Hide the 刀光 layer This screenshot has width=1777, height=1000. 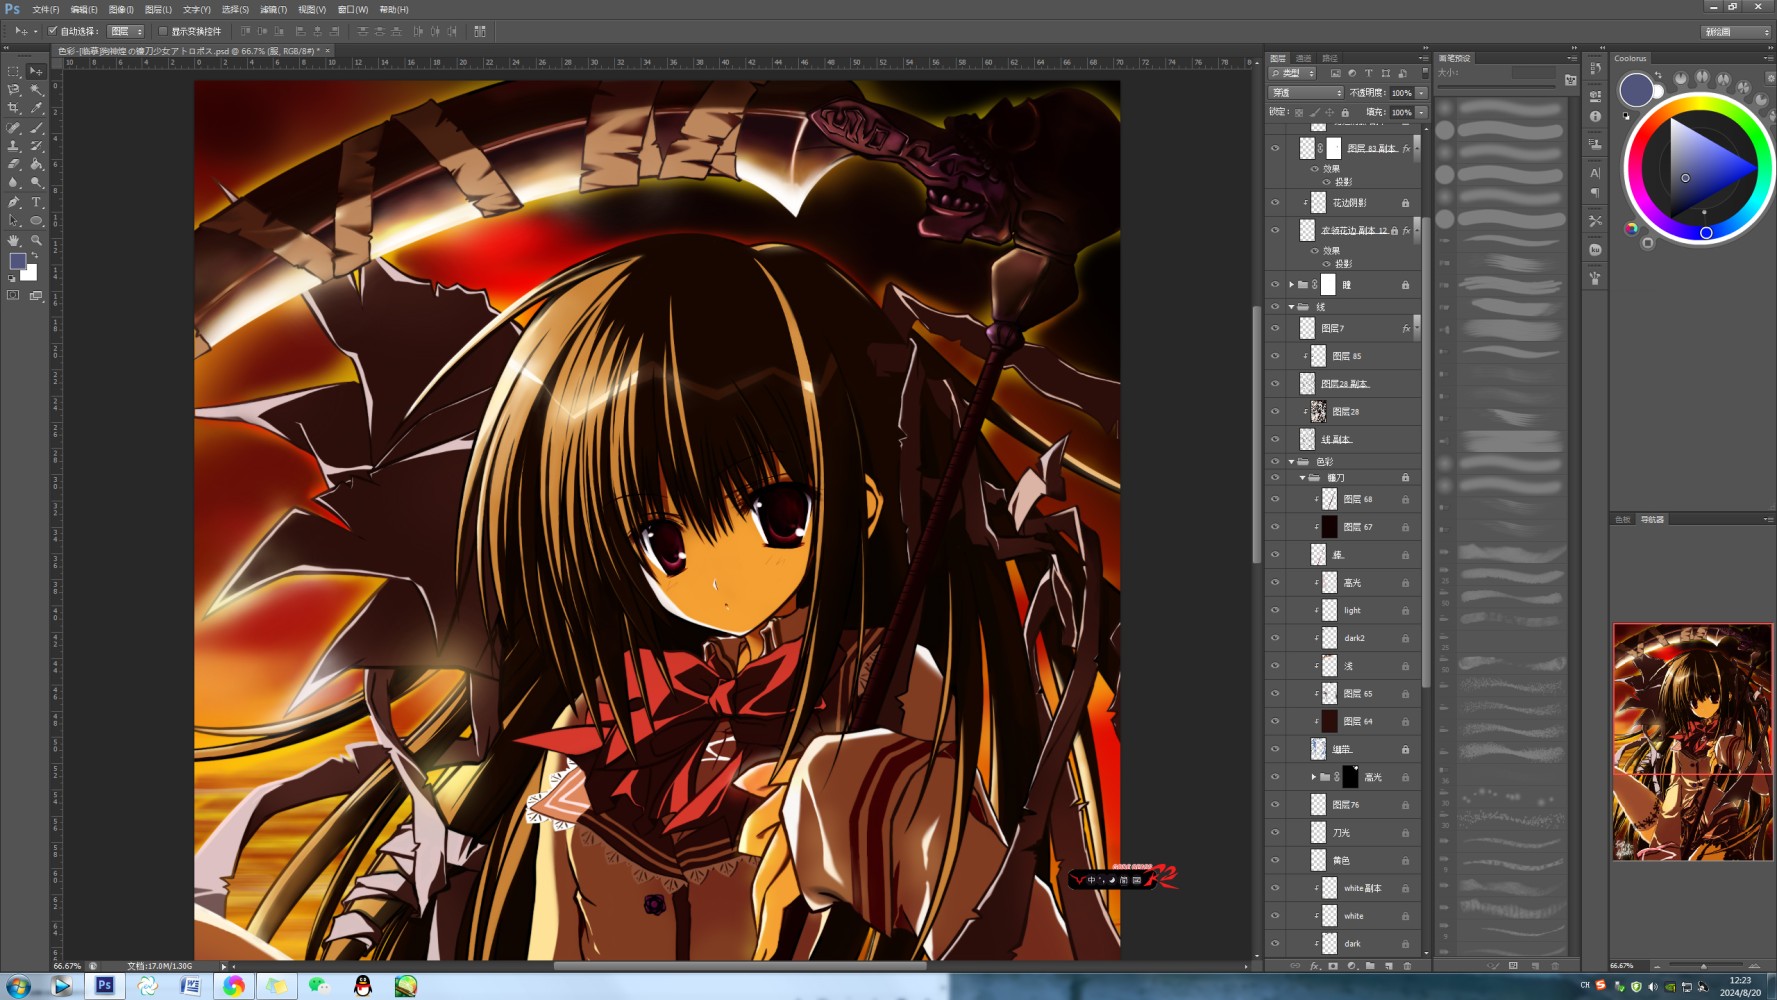click(x=1275, y=832)
